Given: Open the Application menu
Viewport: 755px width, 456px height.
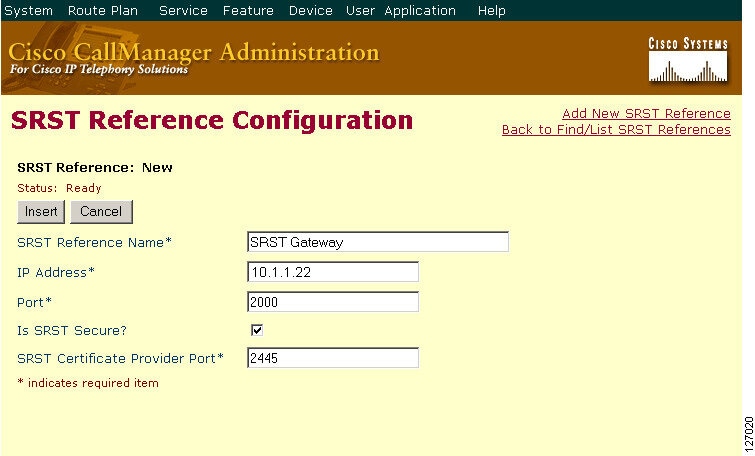Looking at the screenshot, I should [x=420, y=11].
